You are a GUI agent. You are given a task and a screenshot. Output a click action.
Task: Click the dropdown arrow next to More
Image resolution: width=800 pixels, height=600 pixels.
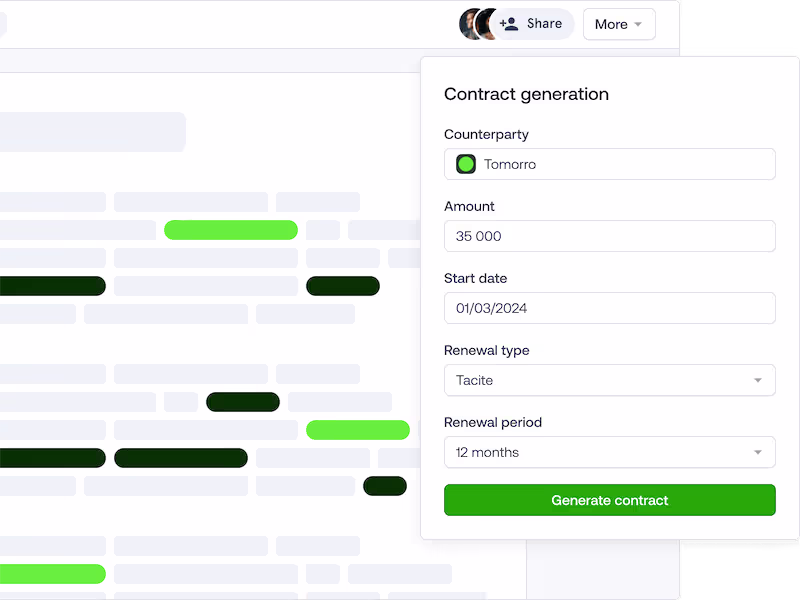[x=638, y=24]
